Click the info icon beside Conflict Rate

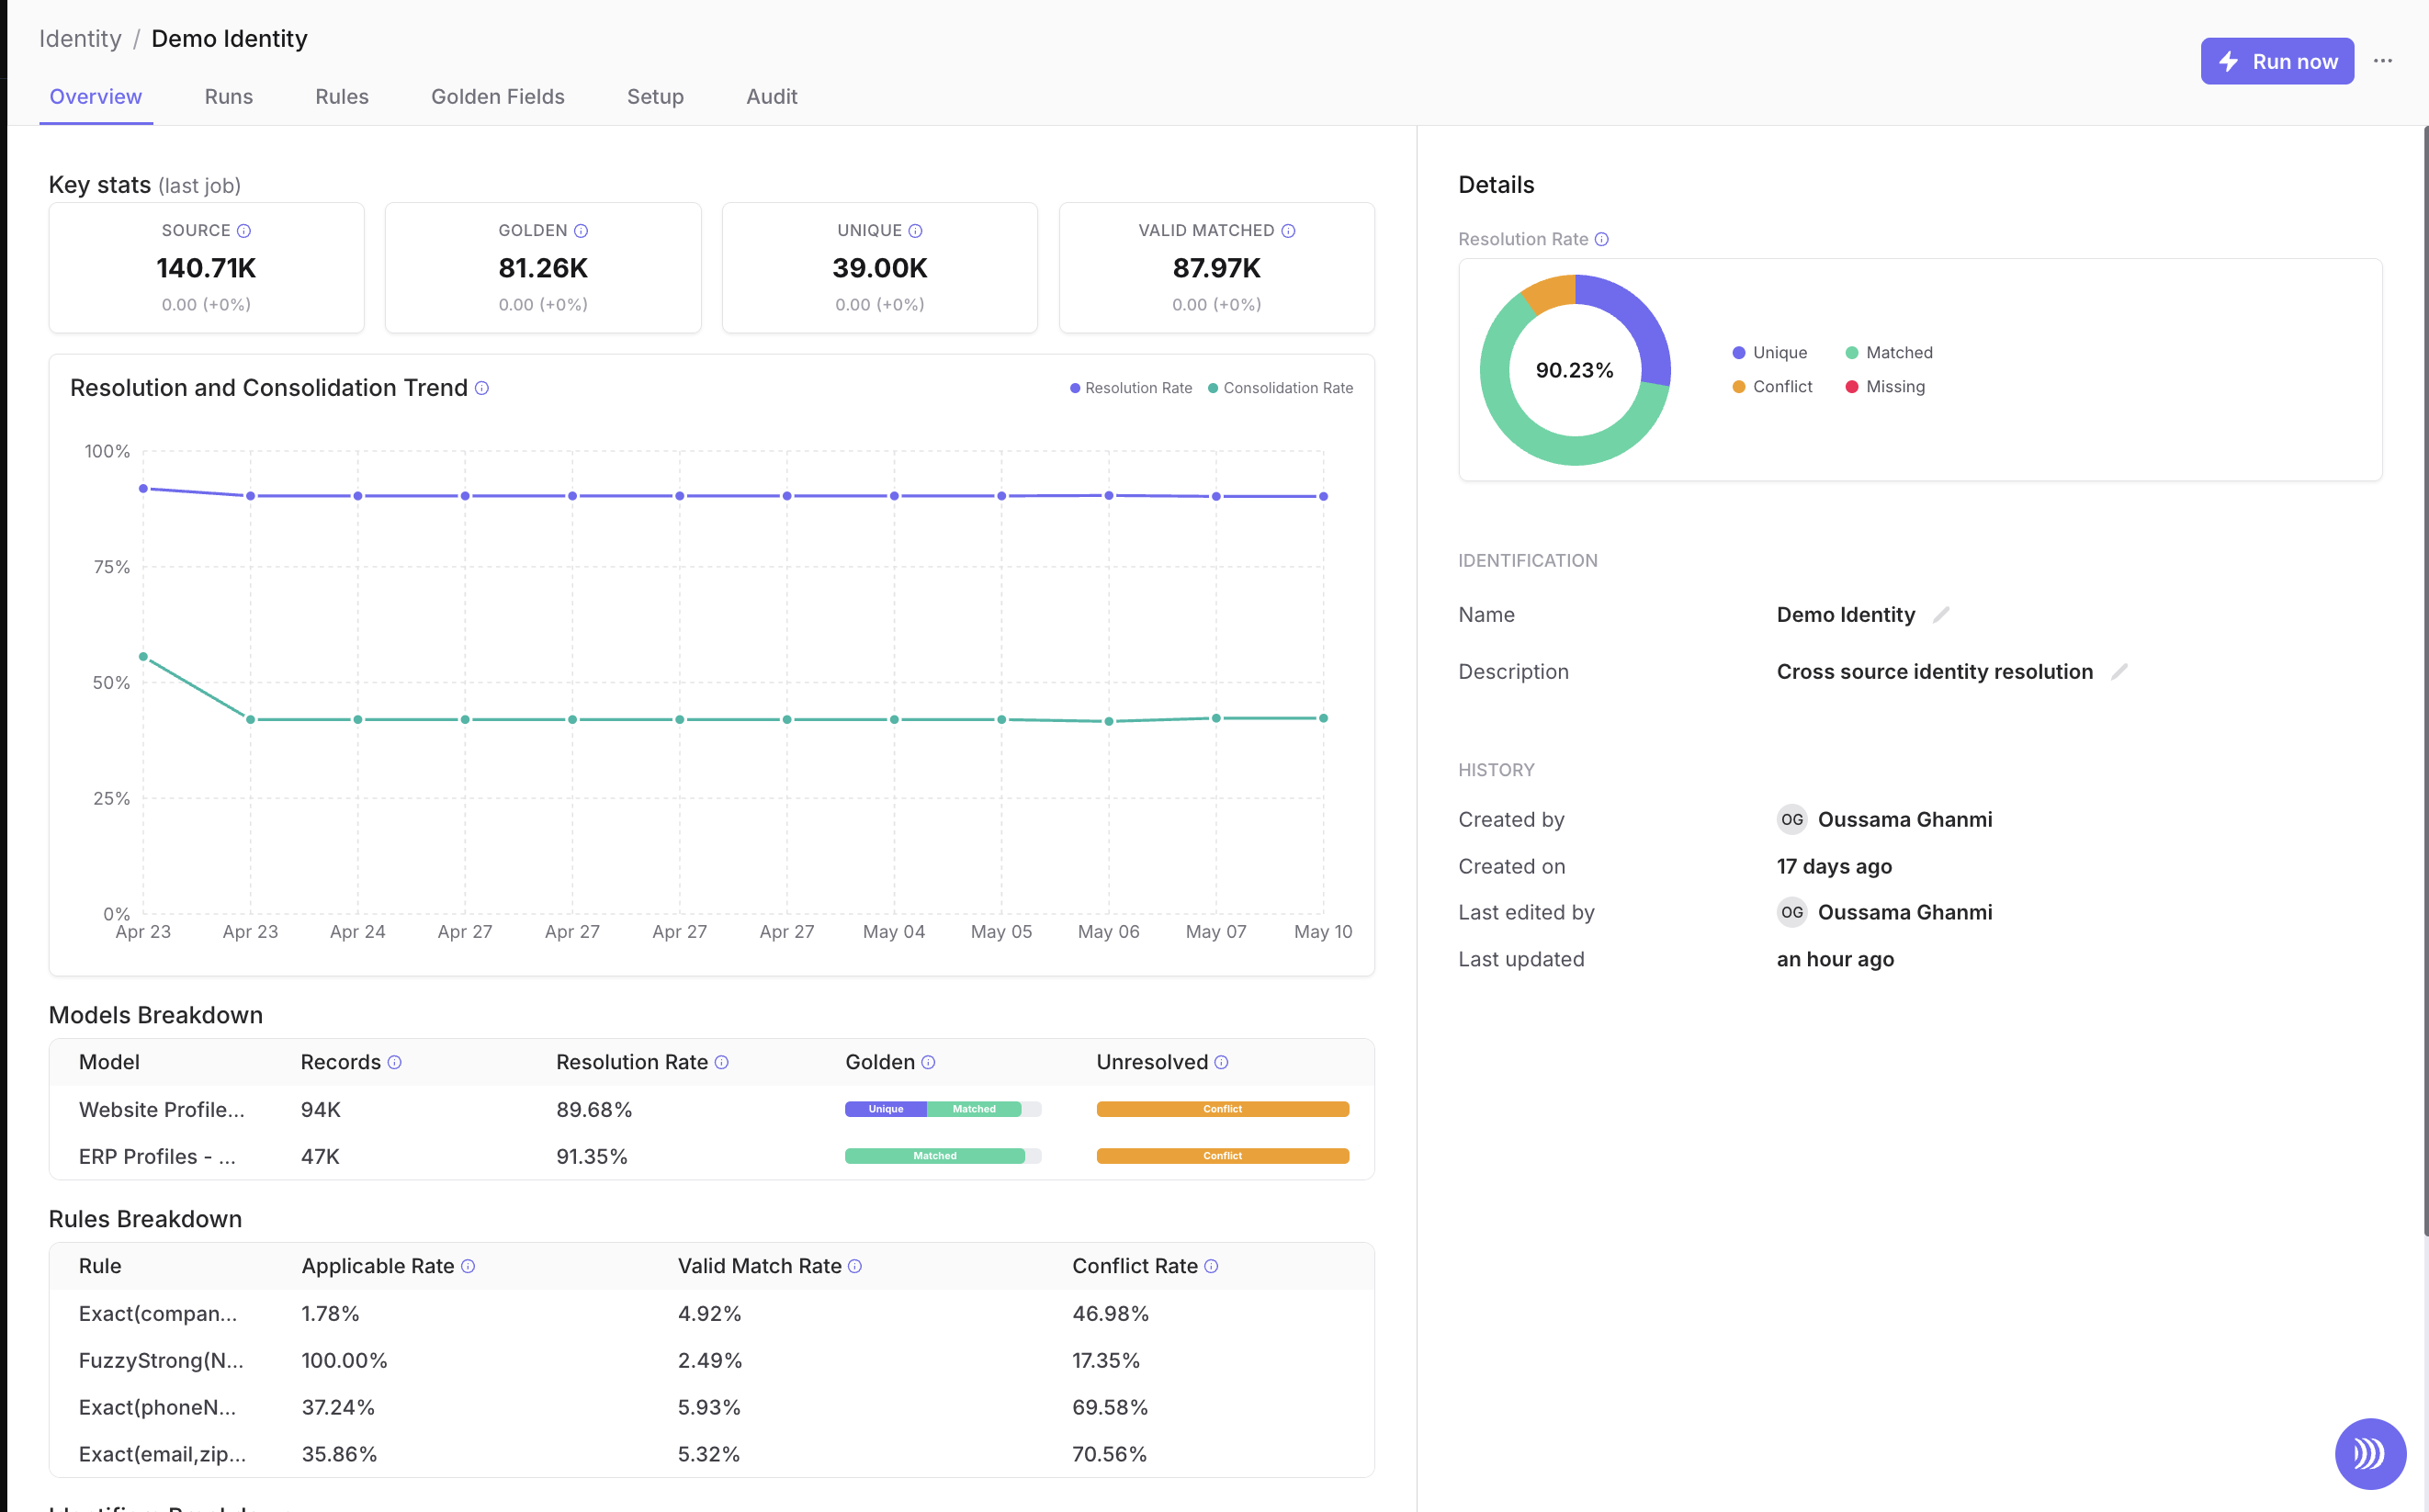(1211, 1266)
